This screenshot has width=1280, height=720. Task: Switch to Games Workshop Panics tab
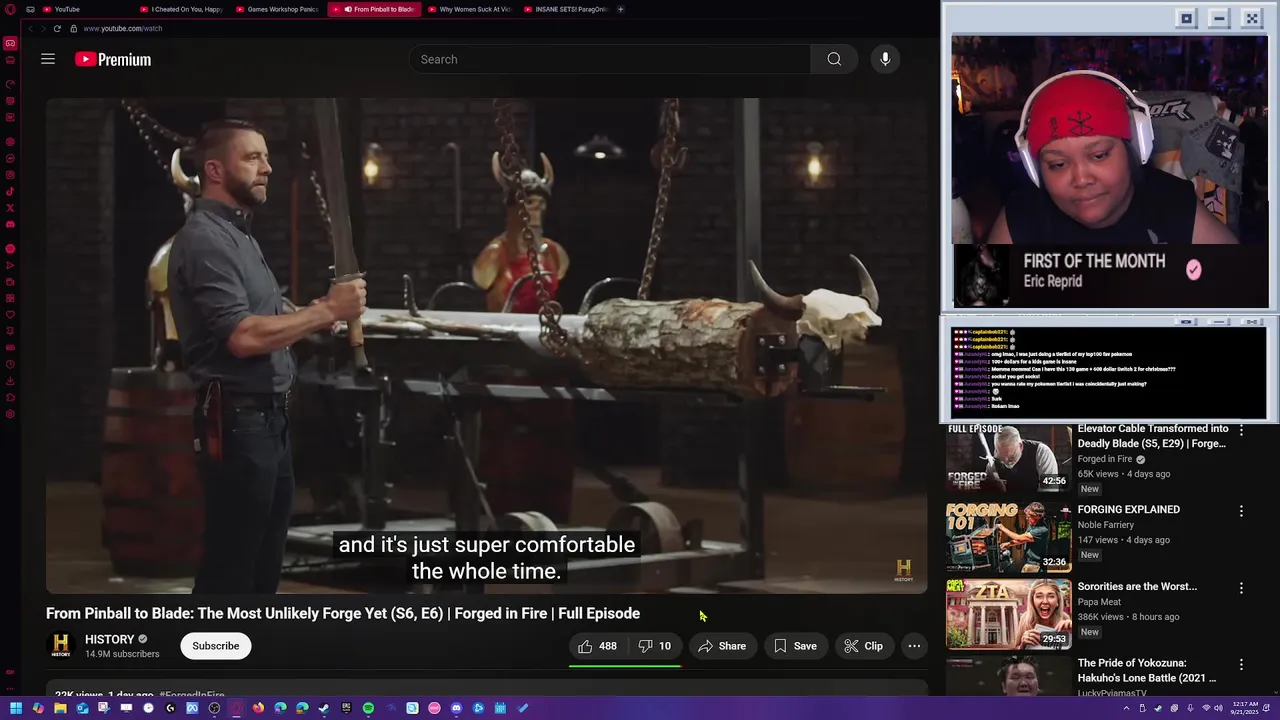(279, 9)
